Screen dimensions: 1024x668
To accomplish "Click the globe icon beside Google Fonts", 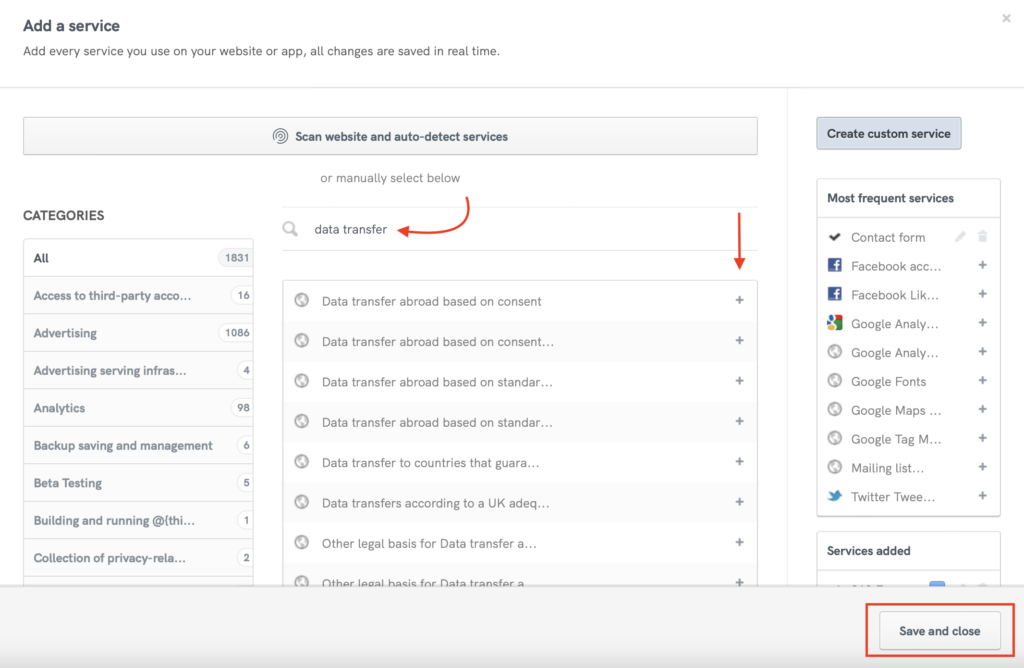I will (x=836, y=381).
